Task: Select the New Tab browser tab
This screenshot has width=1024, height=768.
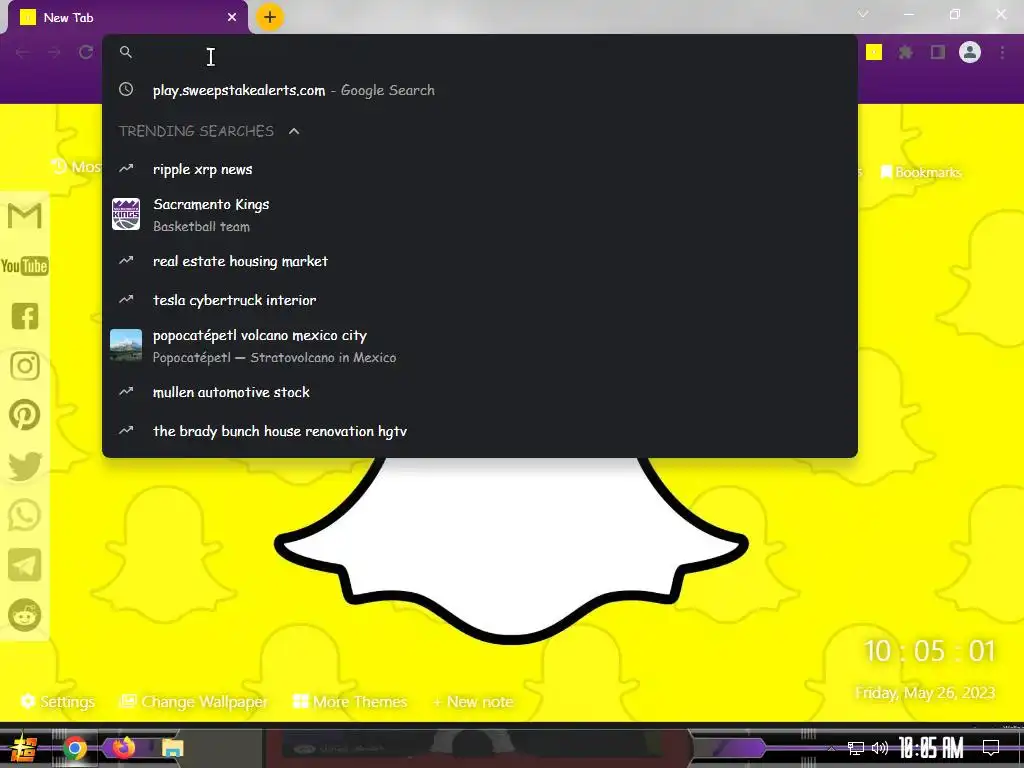Action: (127, 18)
